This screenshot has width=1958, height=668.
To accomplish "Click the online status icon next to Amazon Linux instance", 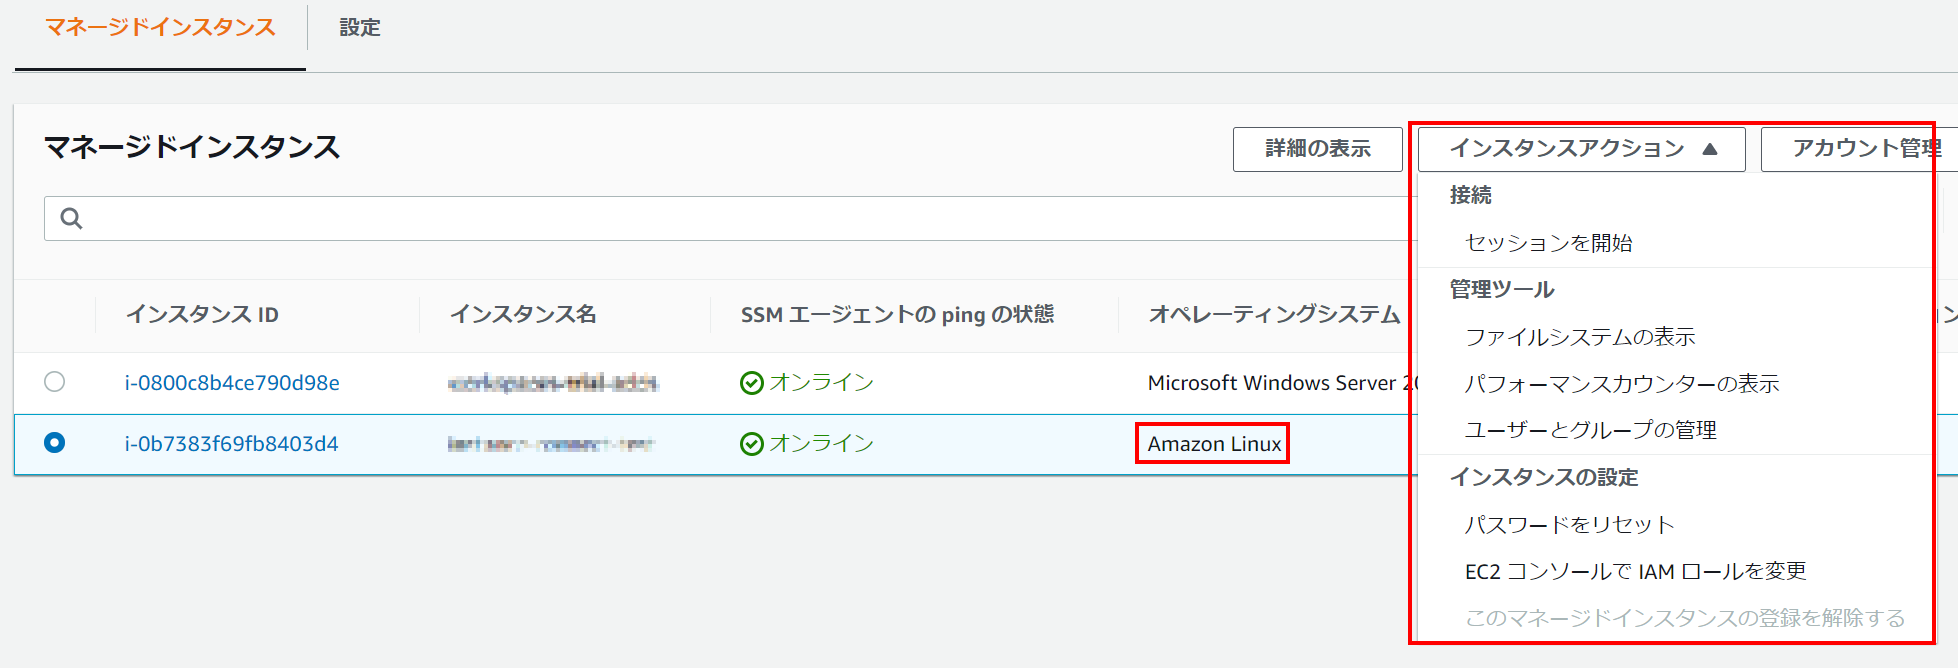I will pos(750,443).
